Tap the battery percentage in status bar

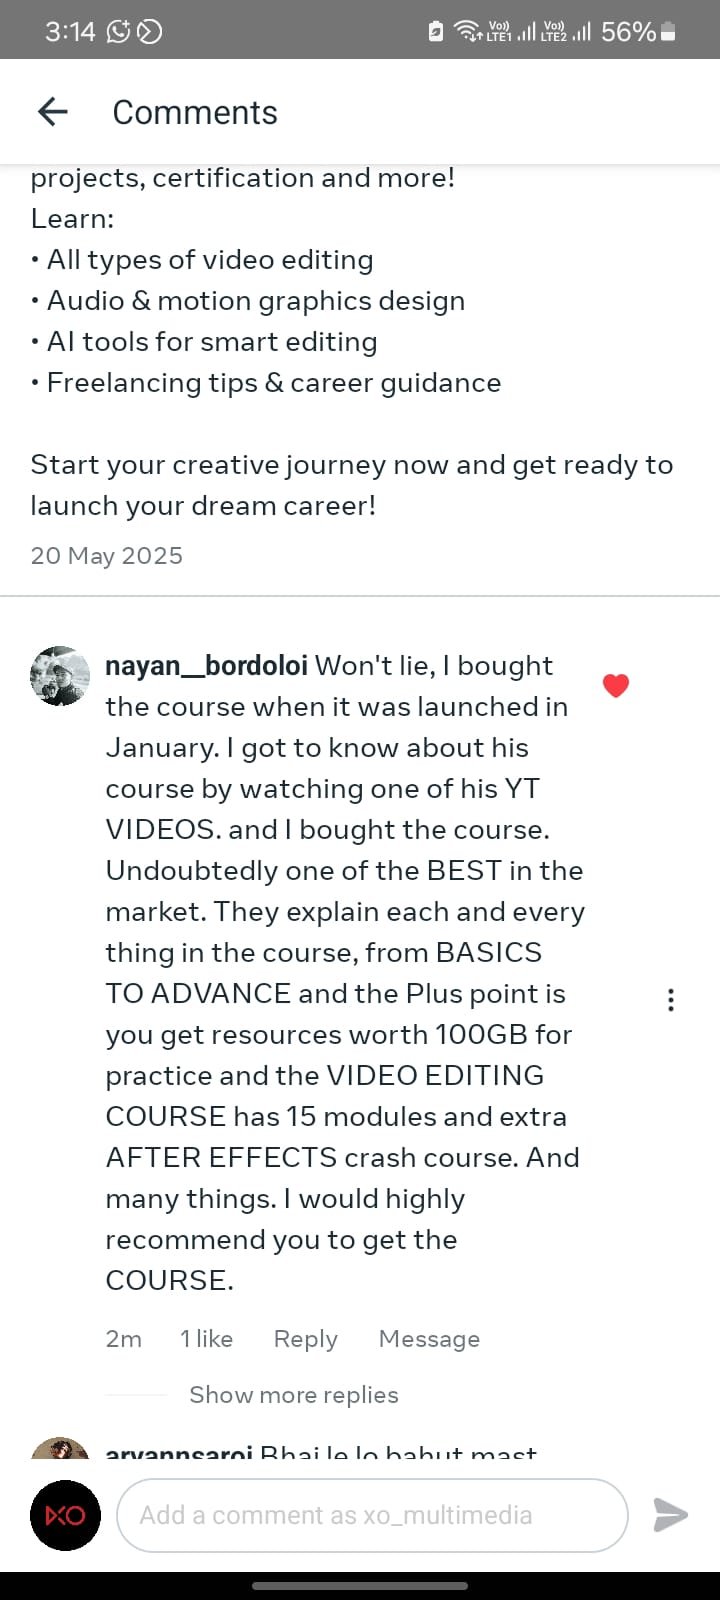pyautogui.click(x=628, y=32)
